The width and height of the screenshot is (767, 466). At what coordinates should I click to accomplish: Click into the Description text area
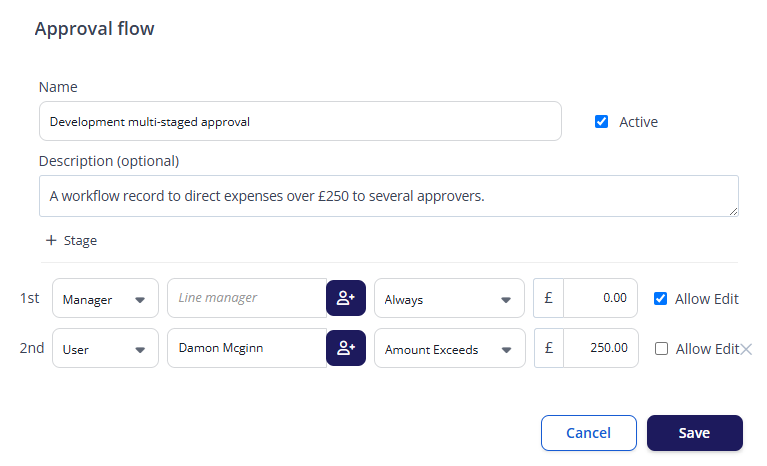(x=389, y=196)
